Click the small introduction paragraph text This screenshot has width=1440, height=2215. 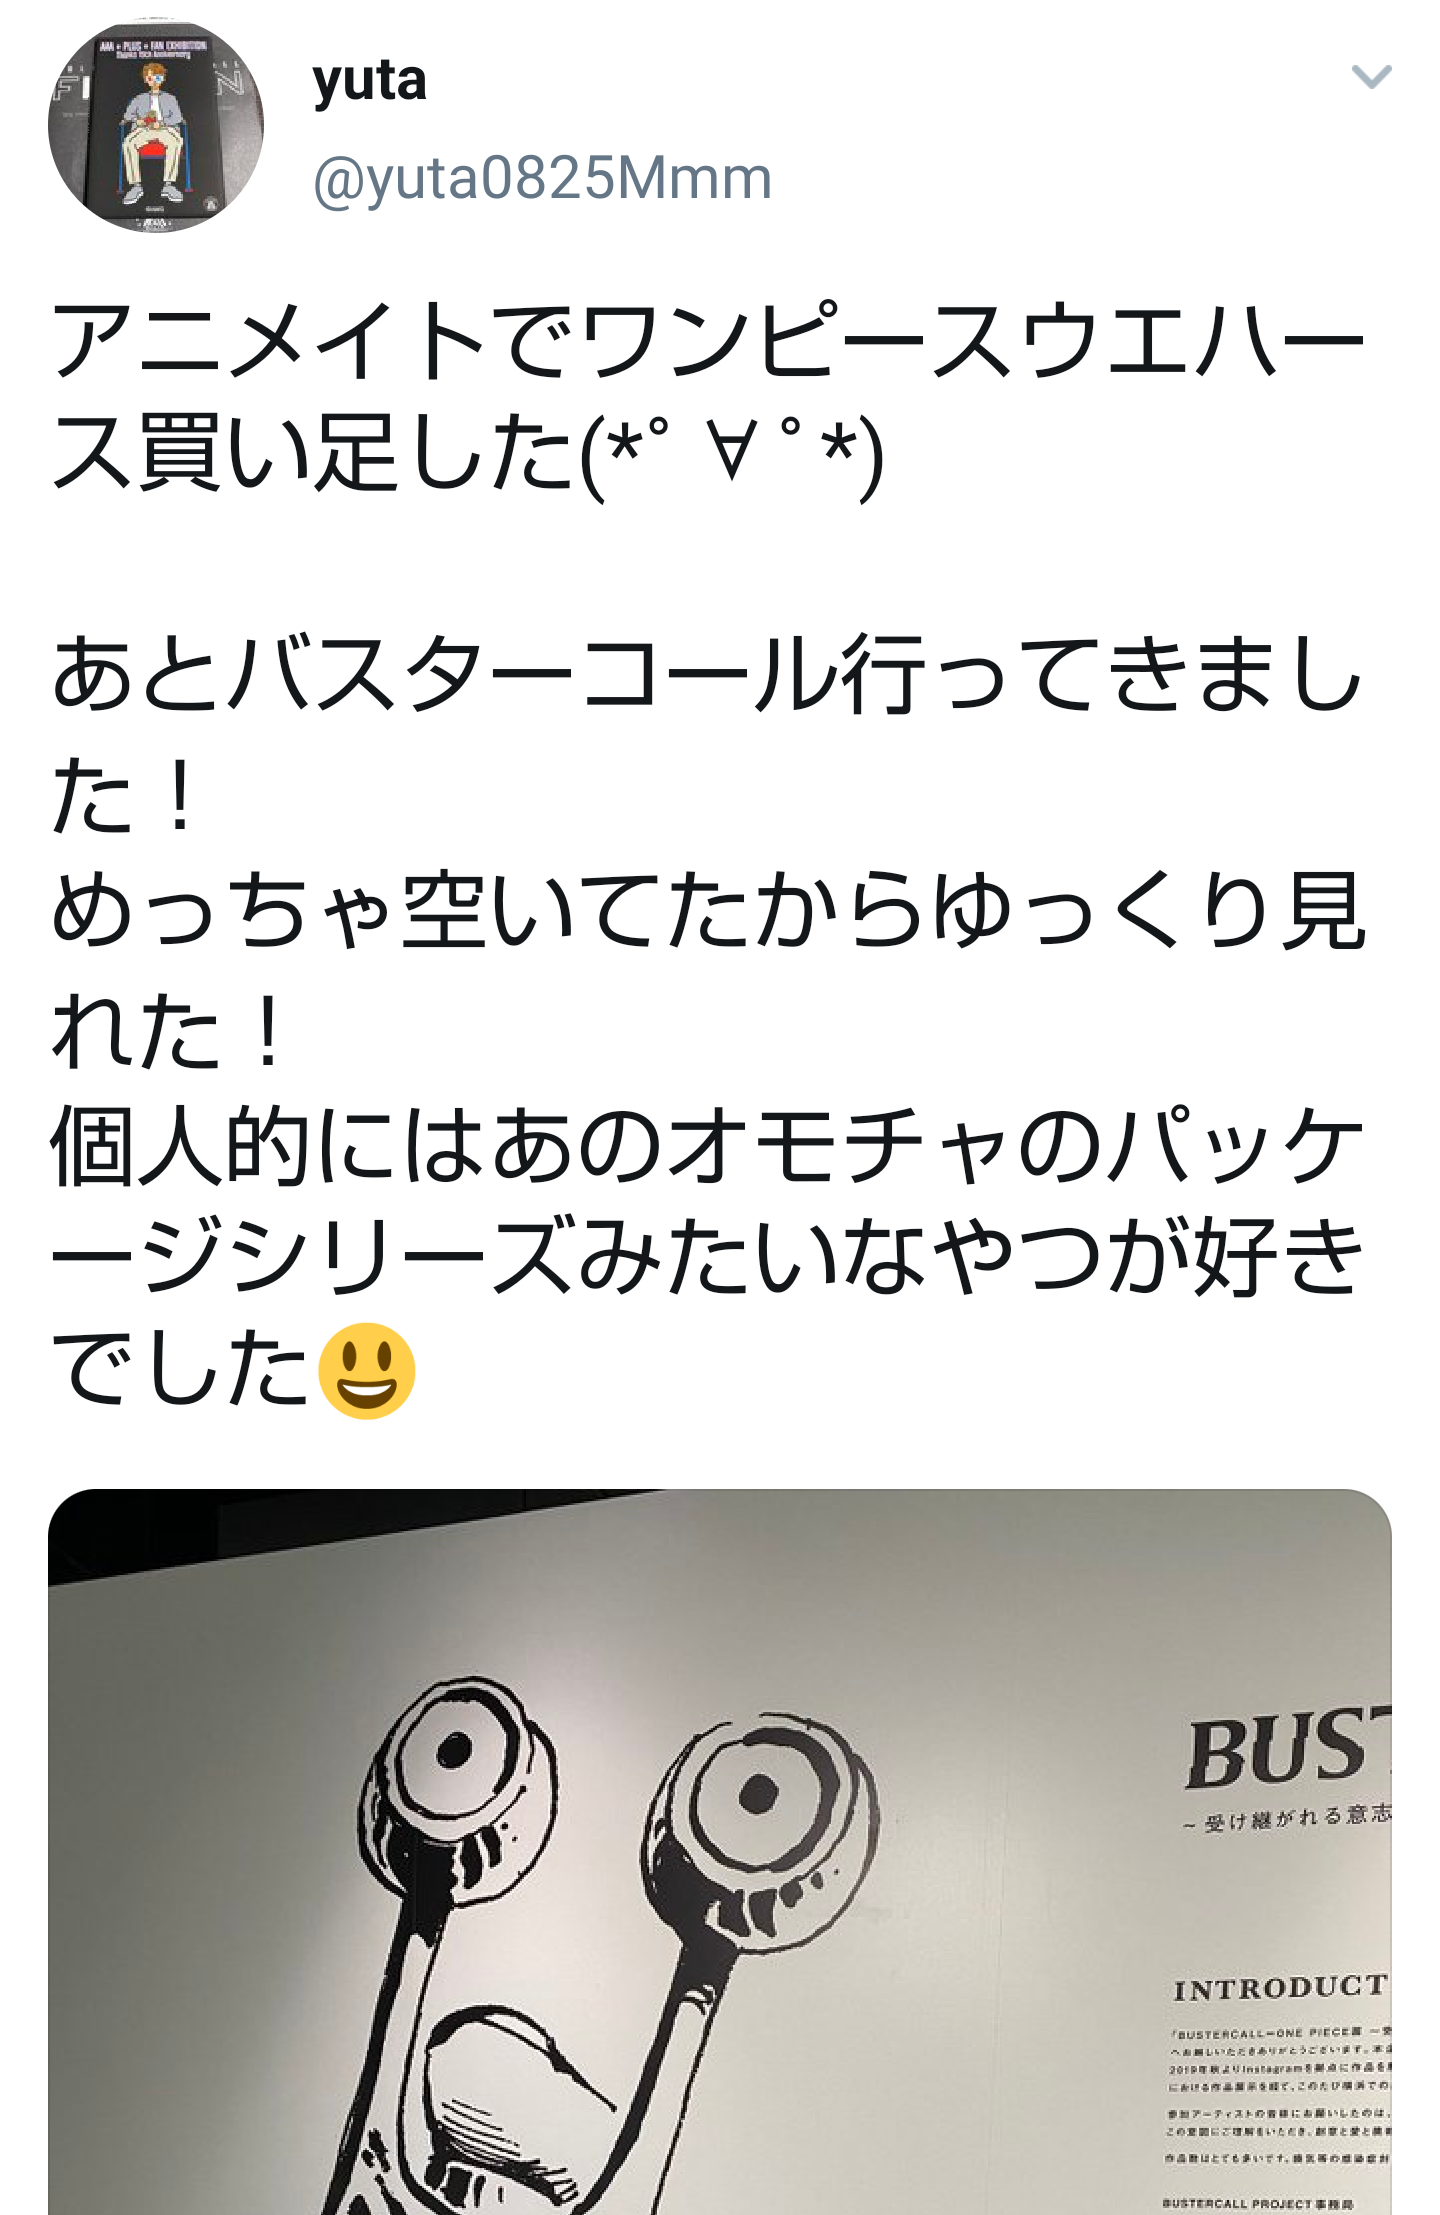click(1278, 2096)
